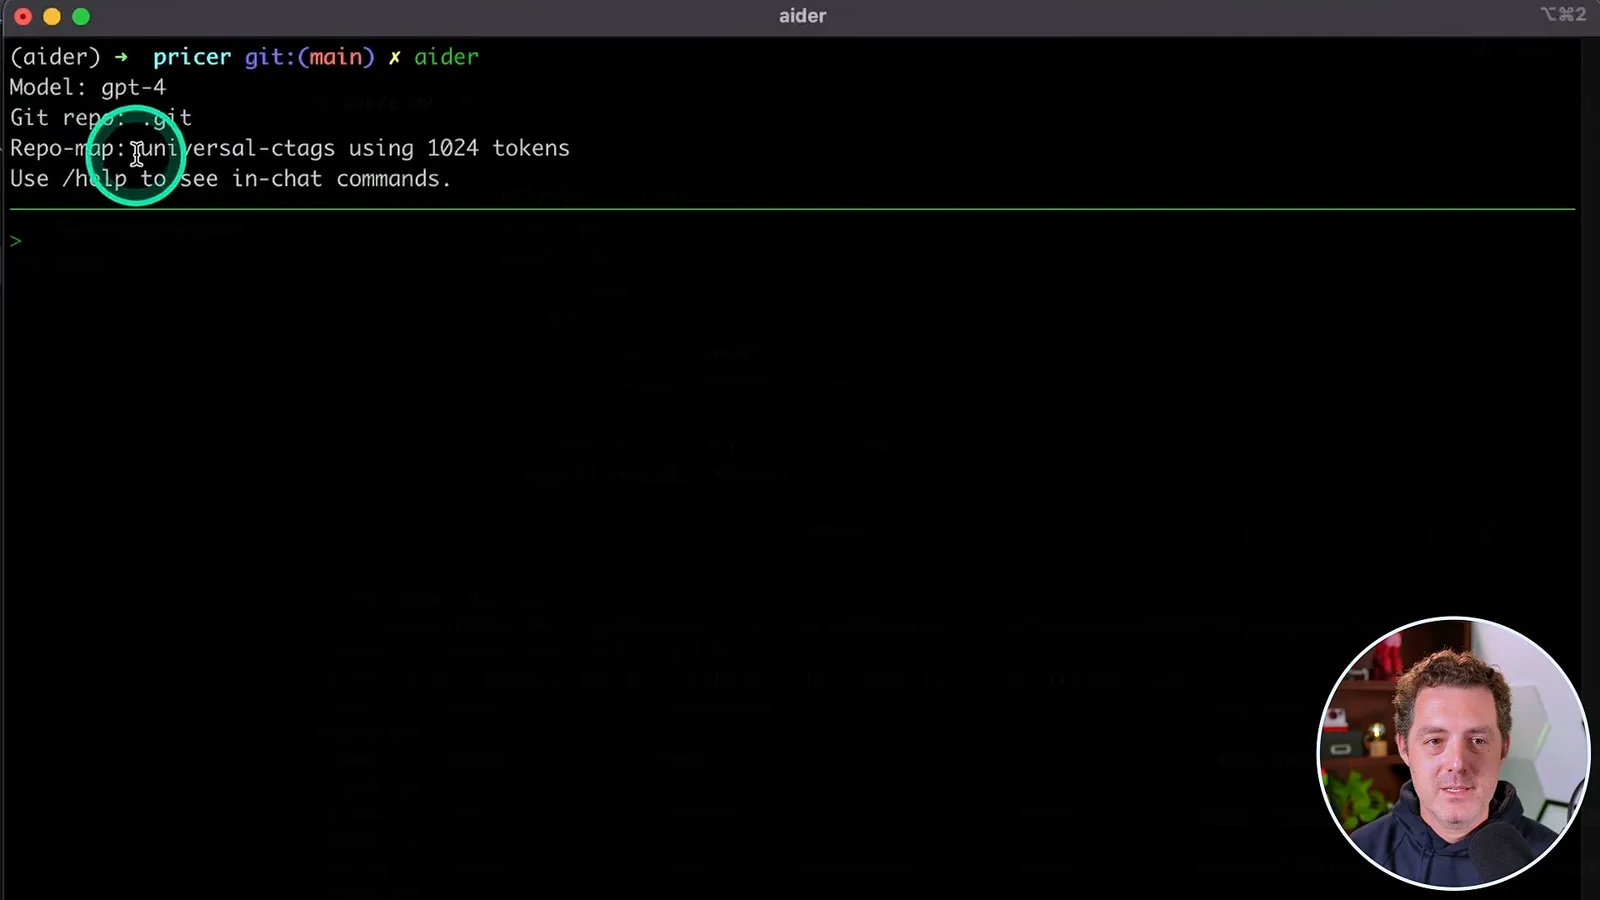1600x900 pixels.
Task: Click the aider window title
Action: [802, 16]
